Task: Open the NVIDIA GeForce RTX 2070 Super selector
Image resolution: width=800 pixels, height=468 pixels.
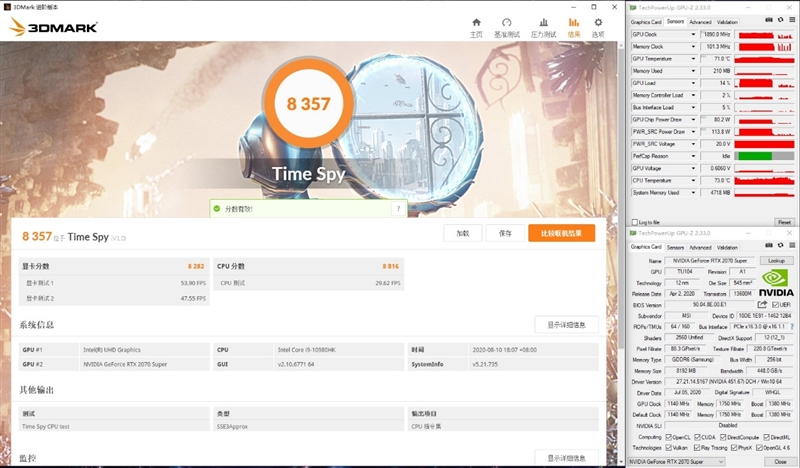Action: [676, 461]
